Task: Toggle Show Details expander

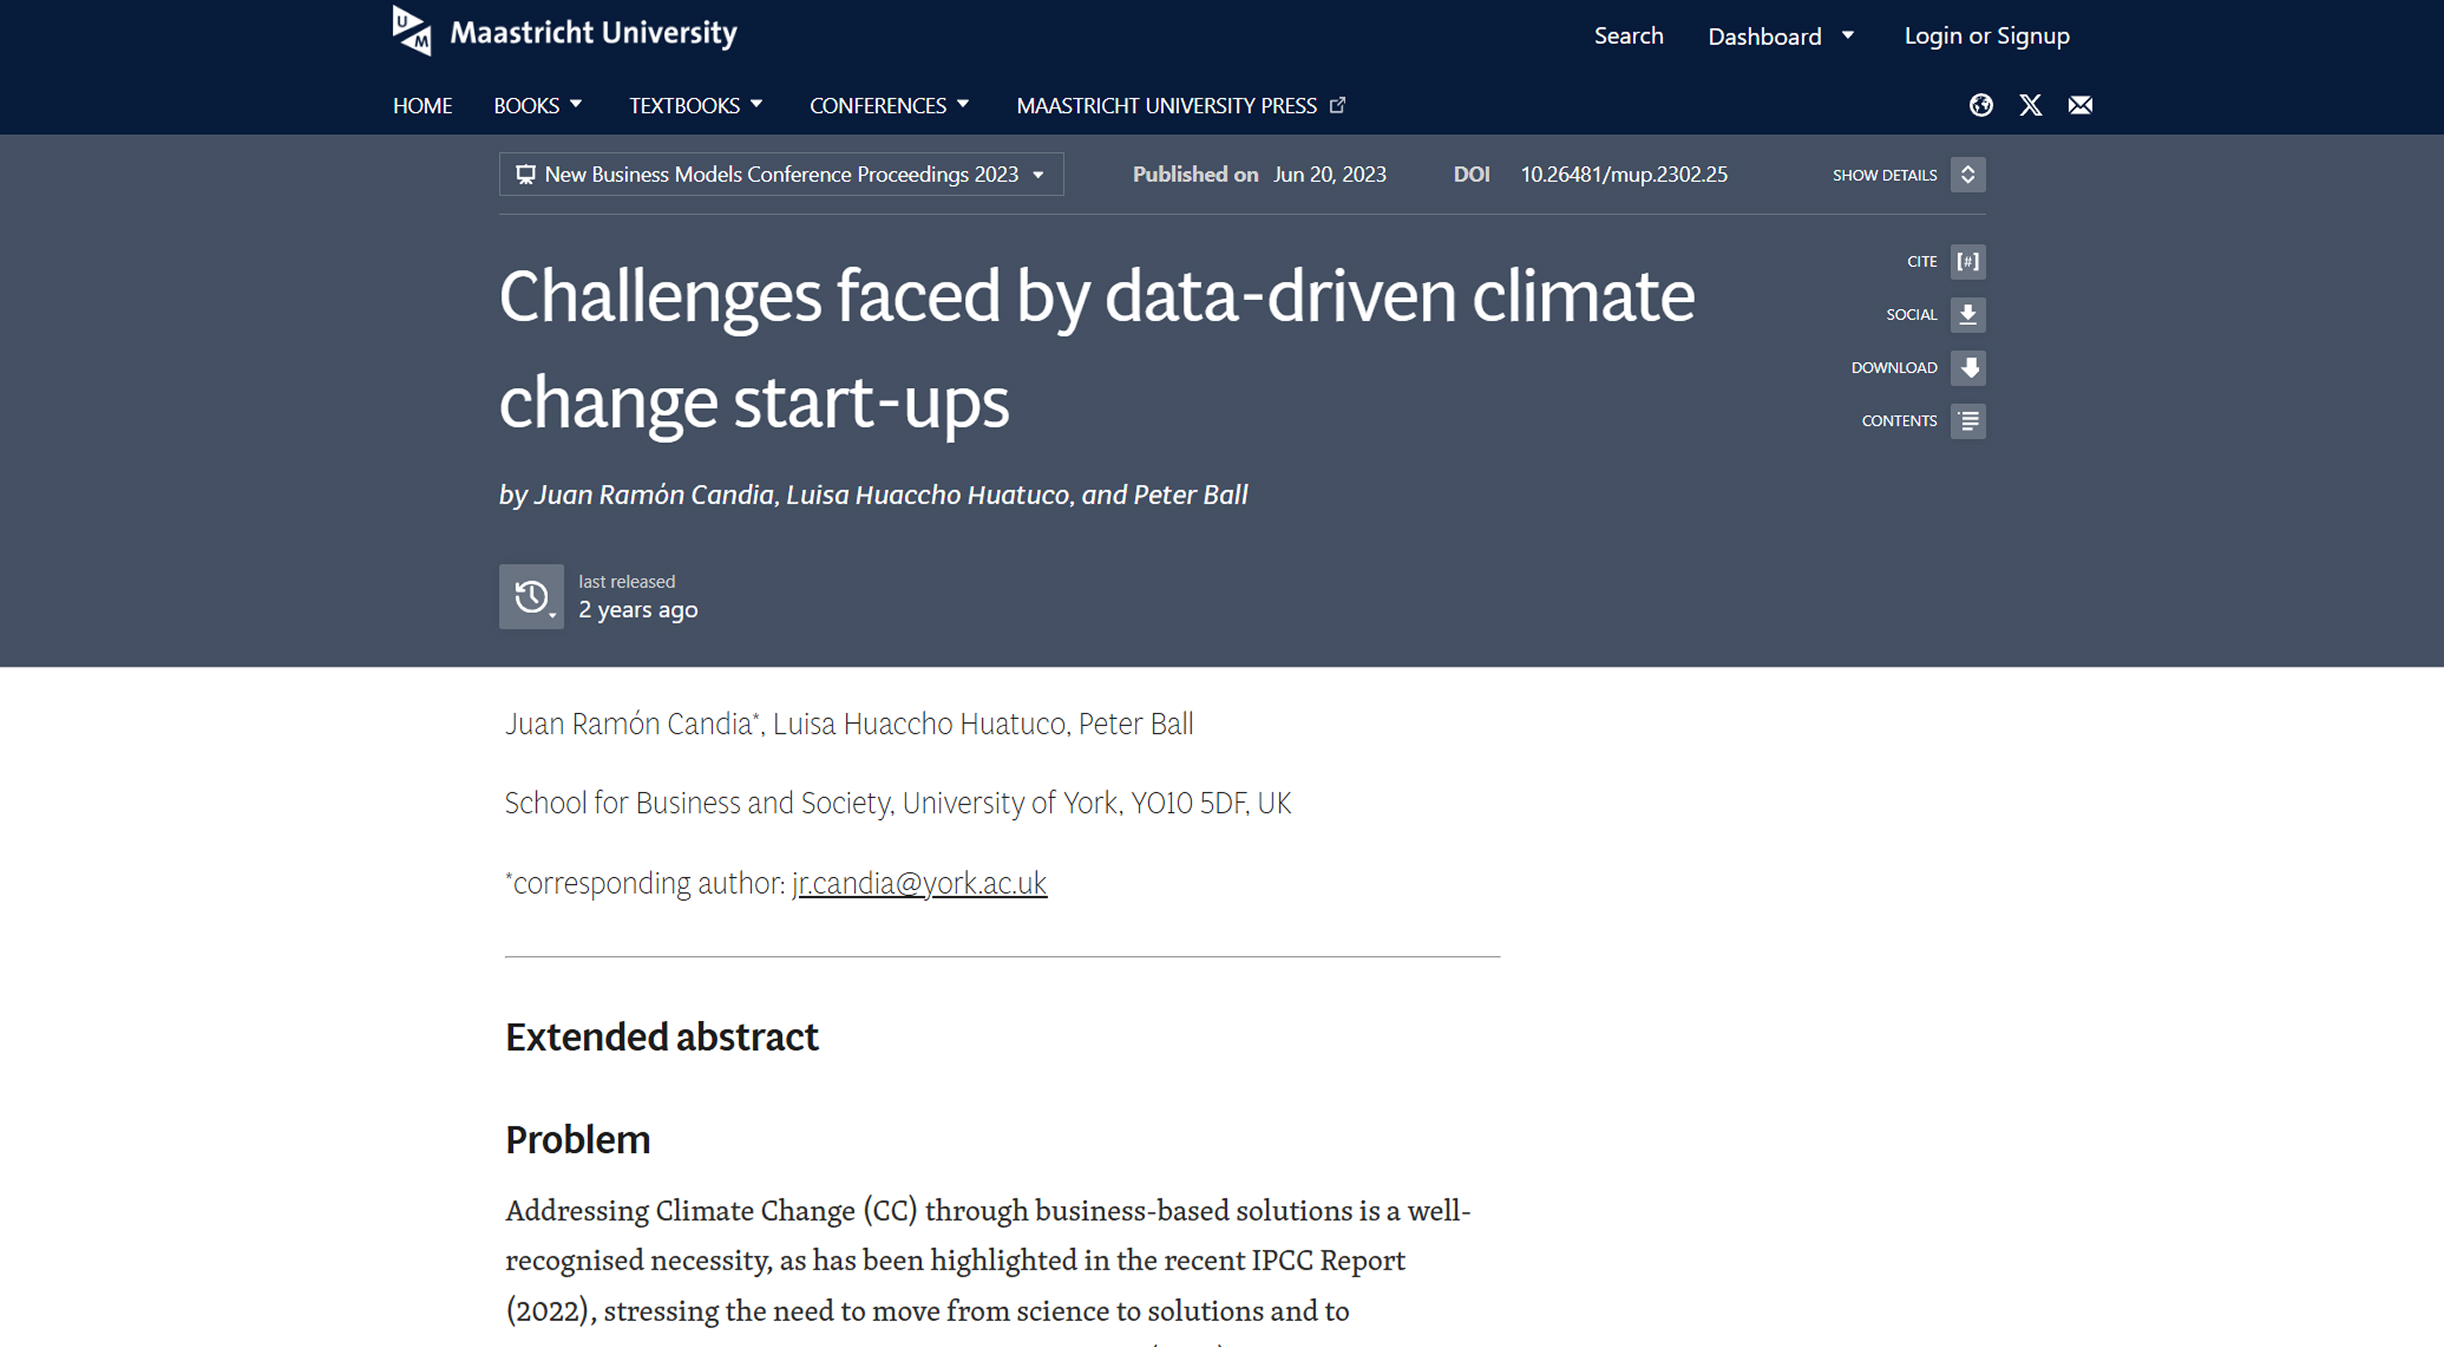Action: pos(1967,175)
